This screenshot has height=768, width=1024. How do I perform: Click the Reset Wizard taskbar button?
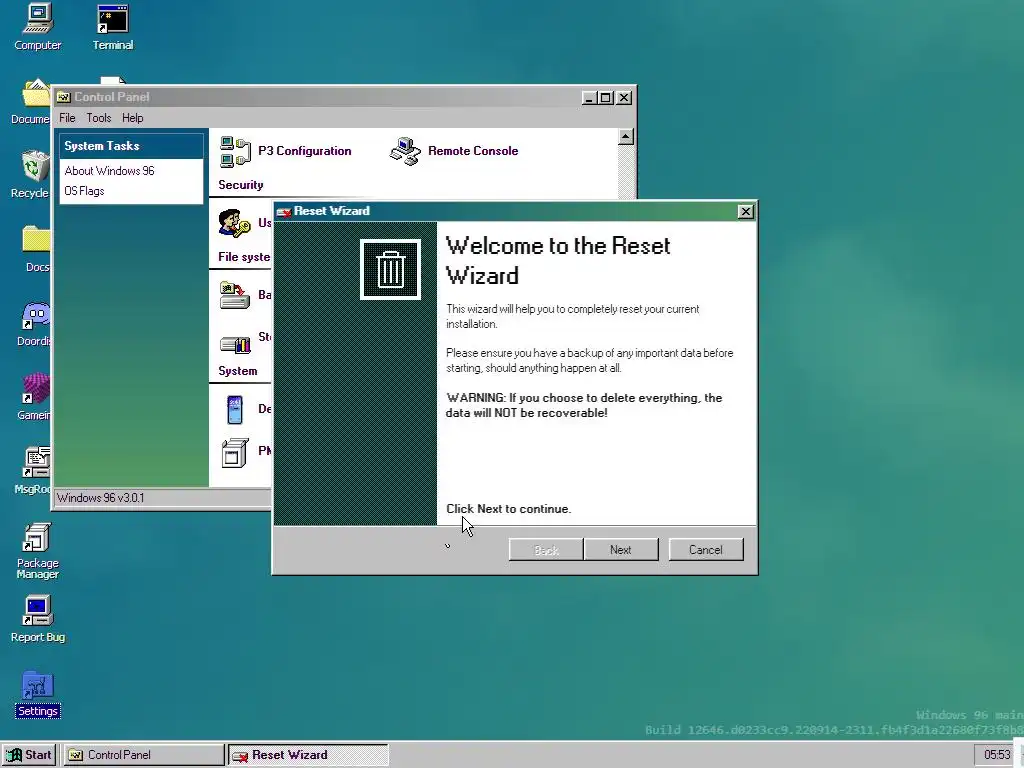pyautogui.click(x=308, y=755)
